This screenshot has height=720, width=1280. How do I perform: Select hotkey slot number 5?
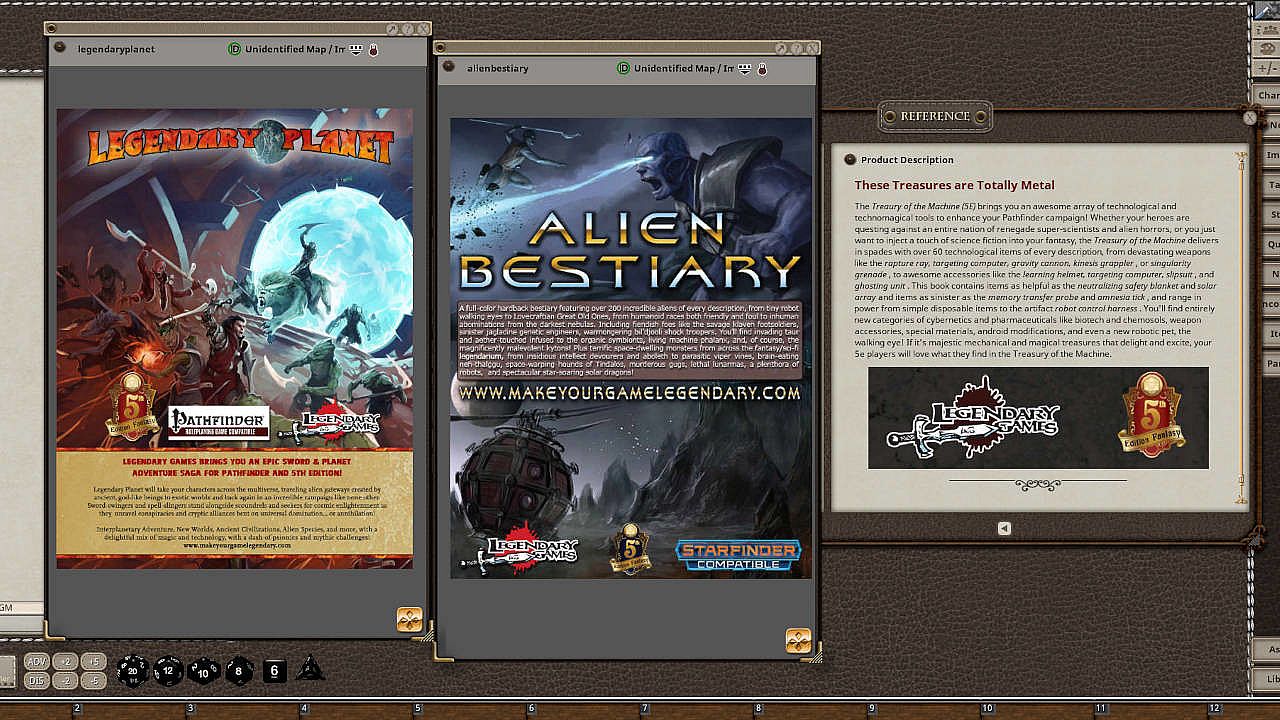tap(418, 708)
